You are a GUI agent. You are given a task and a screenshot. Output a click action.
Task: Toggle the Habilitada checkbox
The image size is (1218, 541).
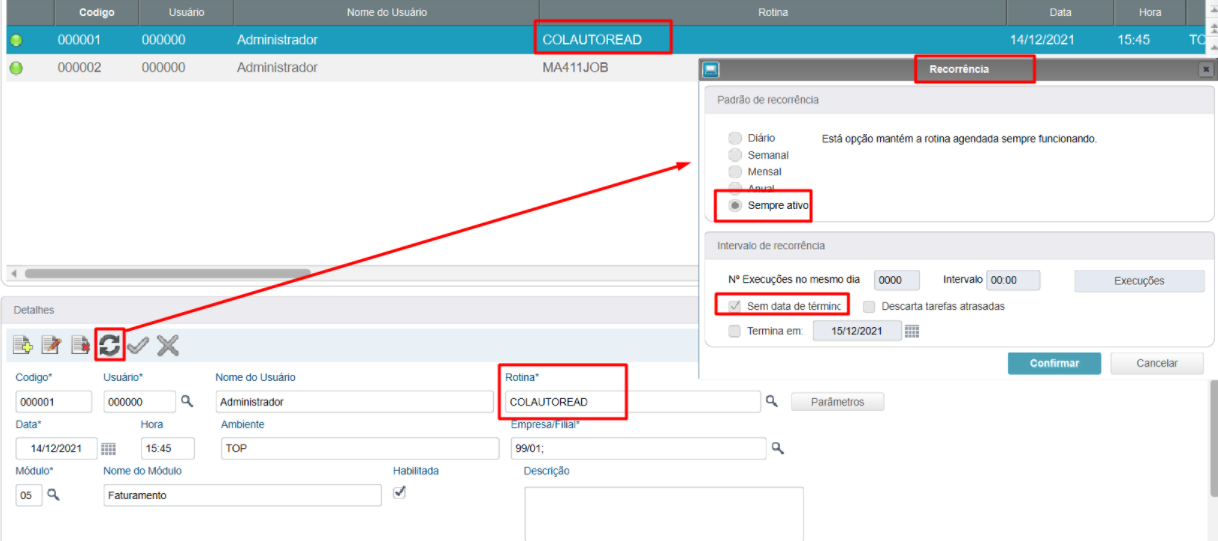tap(400, 492)
